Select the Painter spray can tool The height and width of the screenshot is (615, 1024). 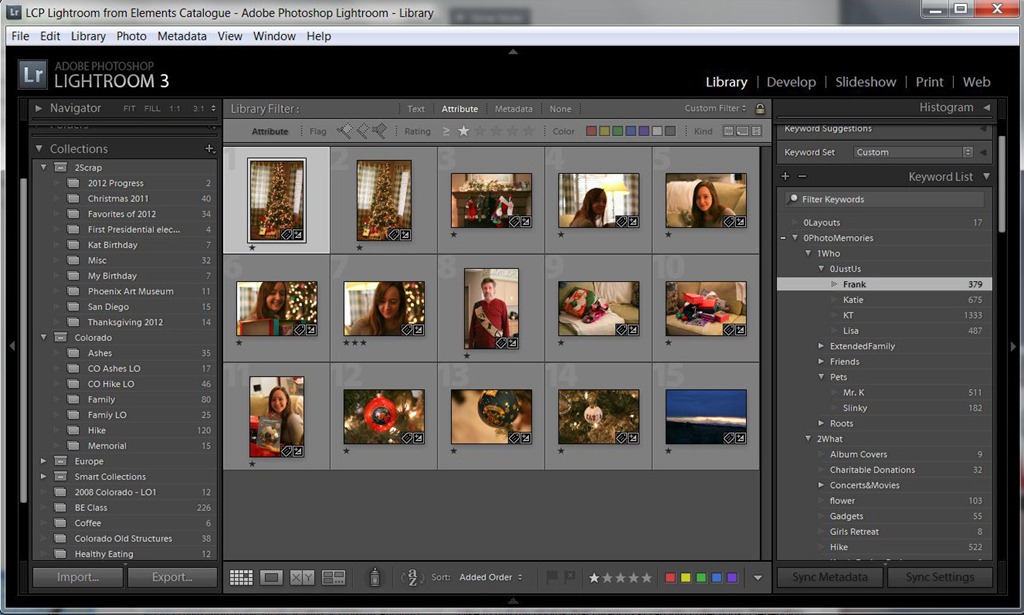point(374,577)
